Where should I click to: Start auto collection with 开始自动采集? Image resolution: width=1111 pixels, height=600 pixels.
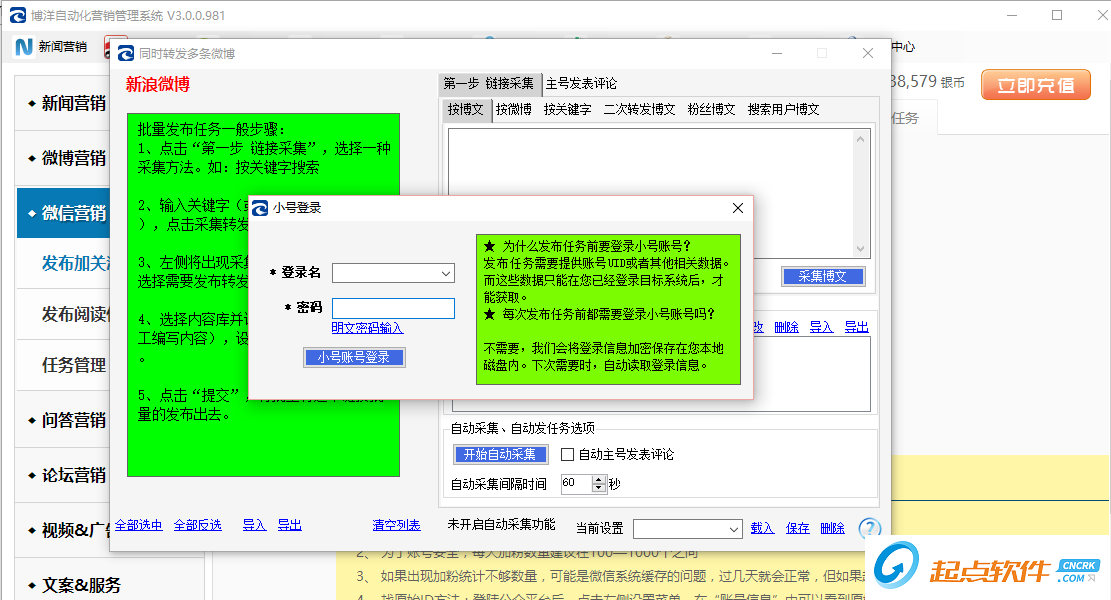tap(500, 454)
